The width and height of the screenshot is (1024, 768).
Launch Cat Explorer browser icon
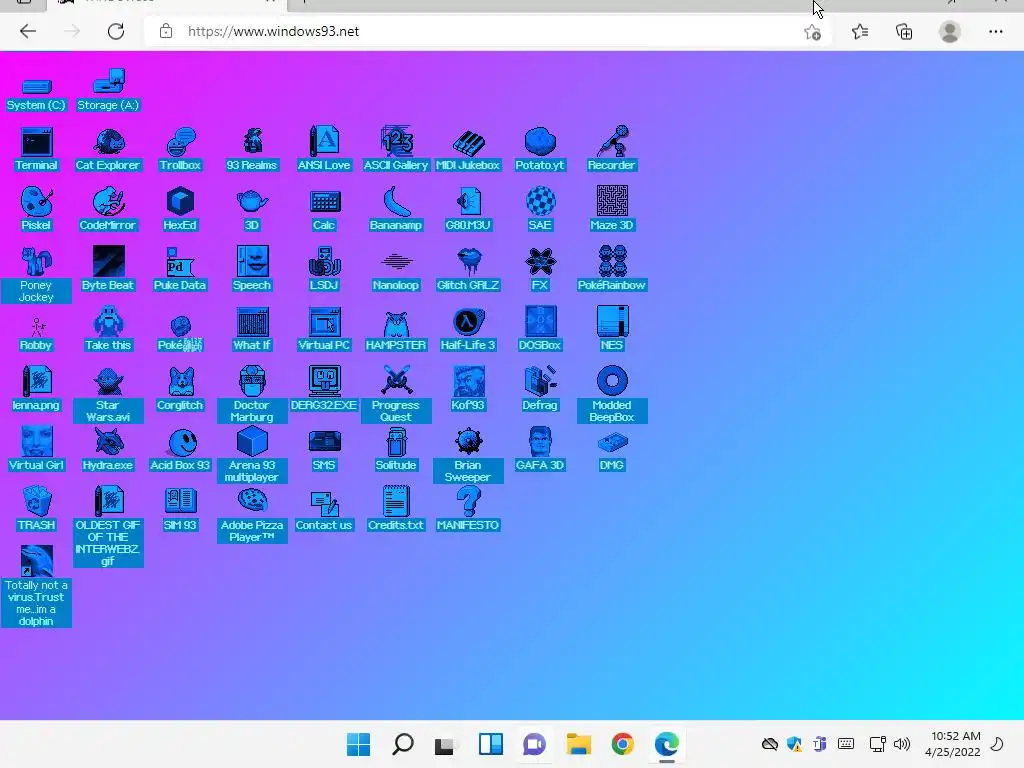click(108, 150)
